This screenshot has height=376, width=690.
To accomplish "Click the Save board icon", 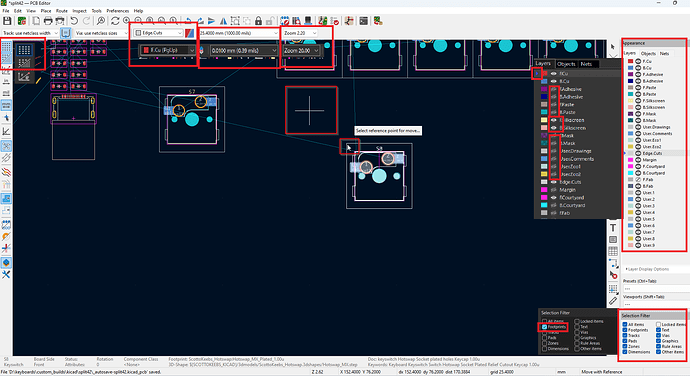I will [7, 21].
